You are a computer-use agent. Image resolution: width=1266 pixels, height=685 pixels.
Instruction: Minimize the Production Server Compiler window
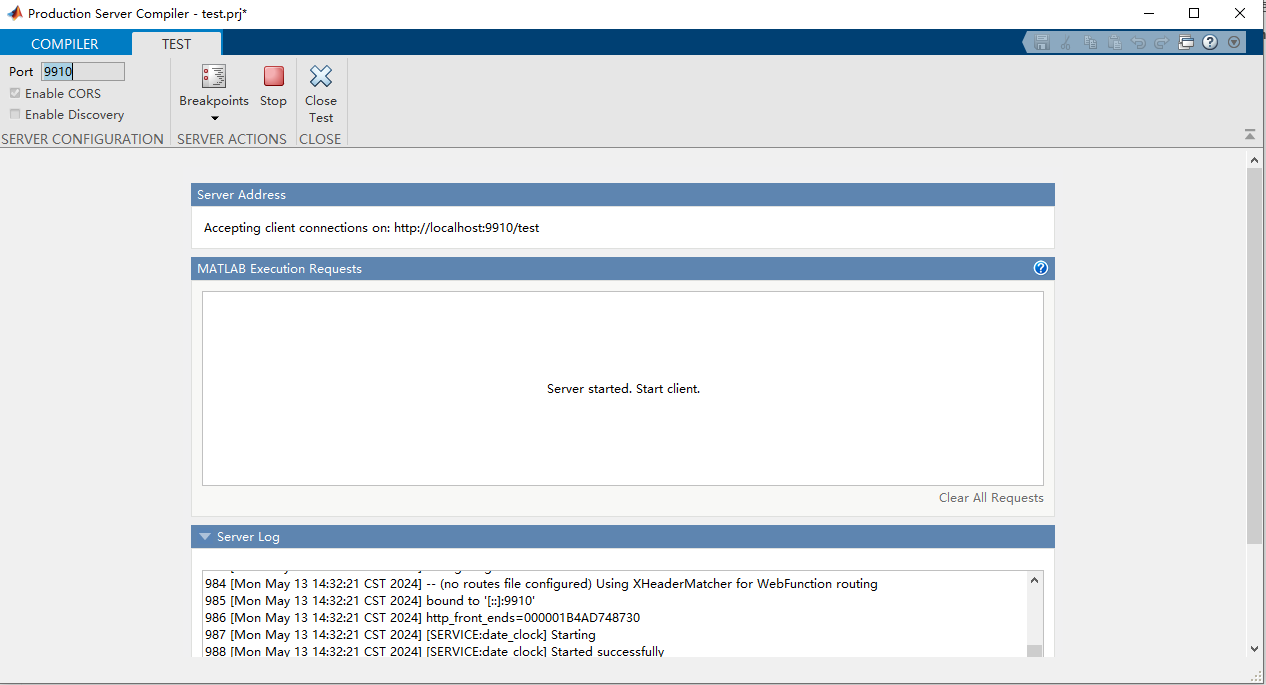tap(1148, 13)
